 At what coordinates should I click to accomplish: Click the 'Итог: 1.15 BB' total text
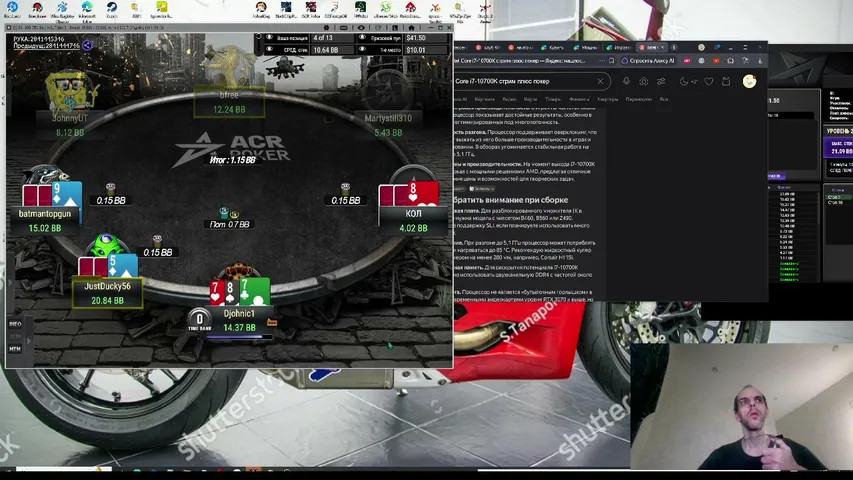233,160
